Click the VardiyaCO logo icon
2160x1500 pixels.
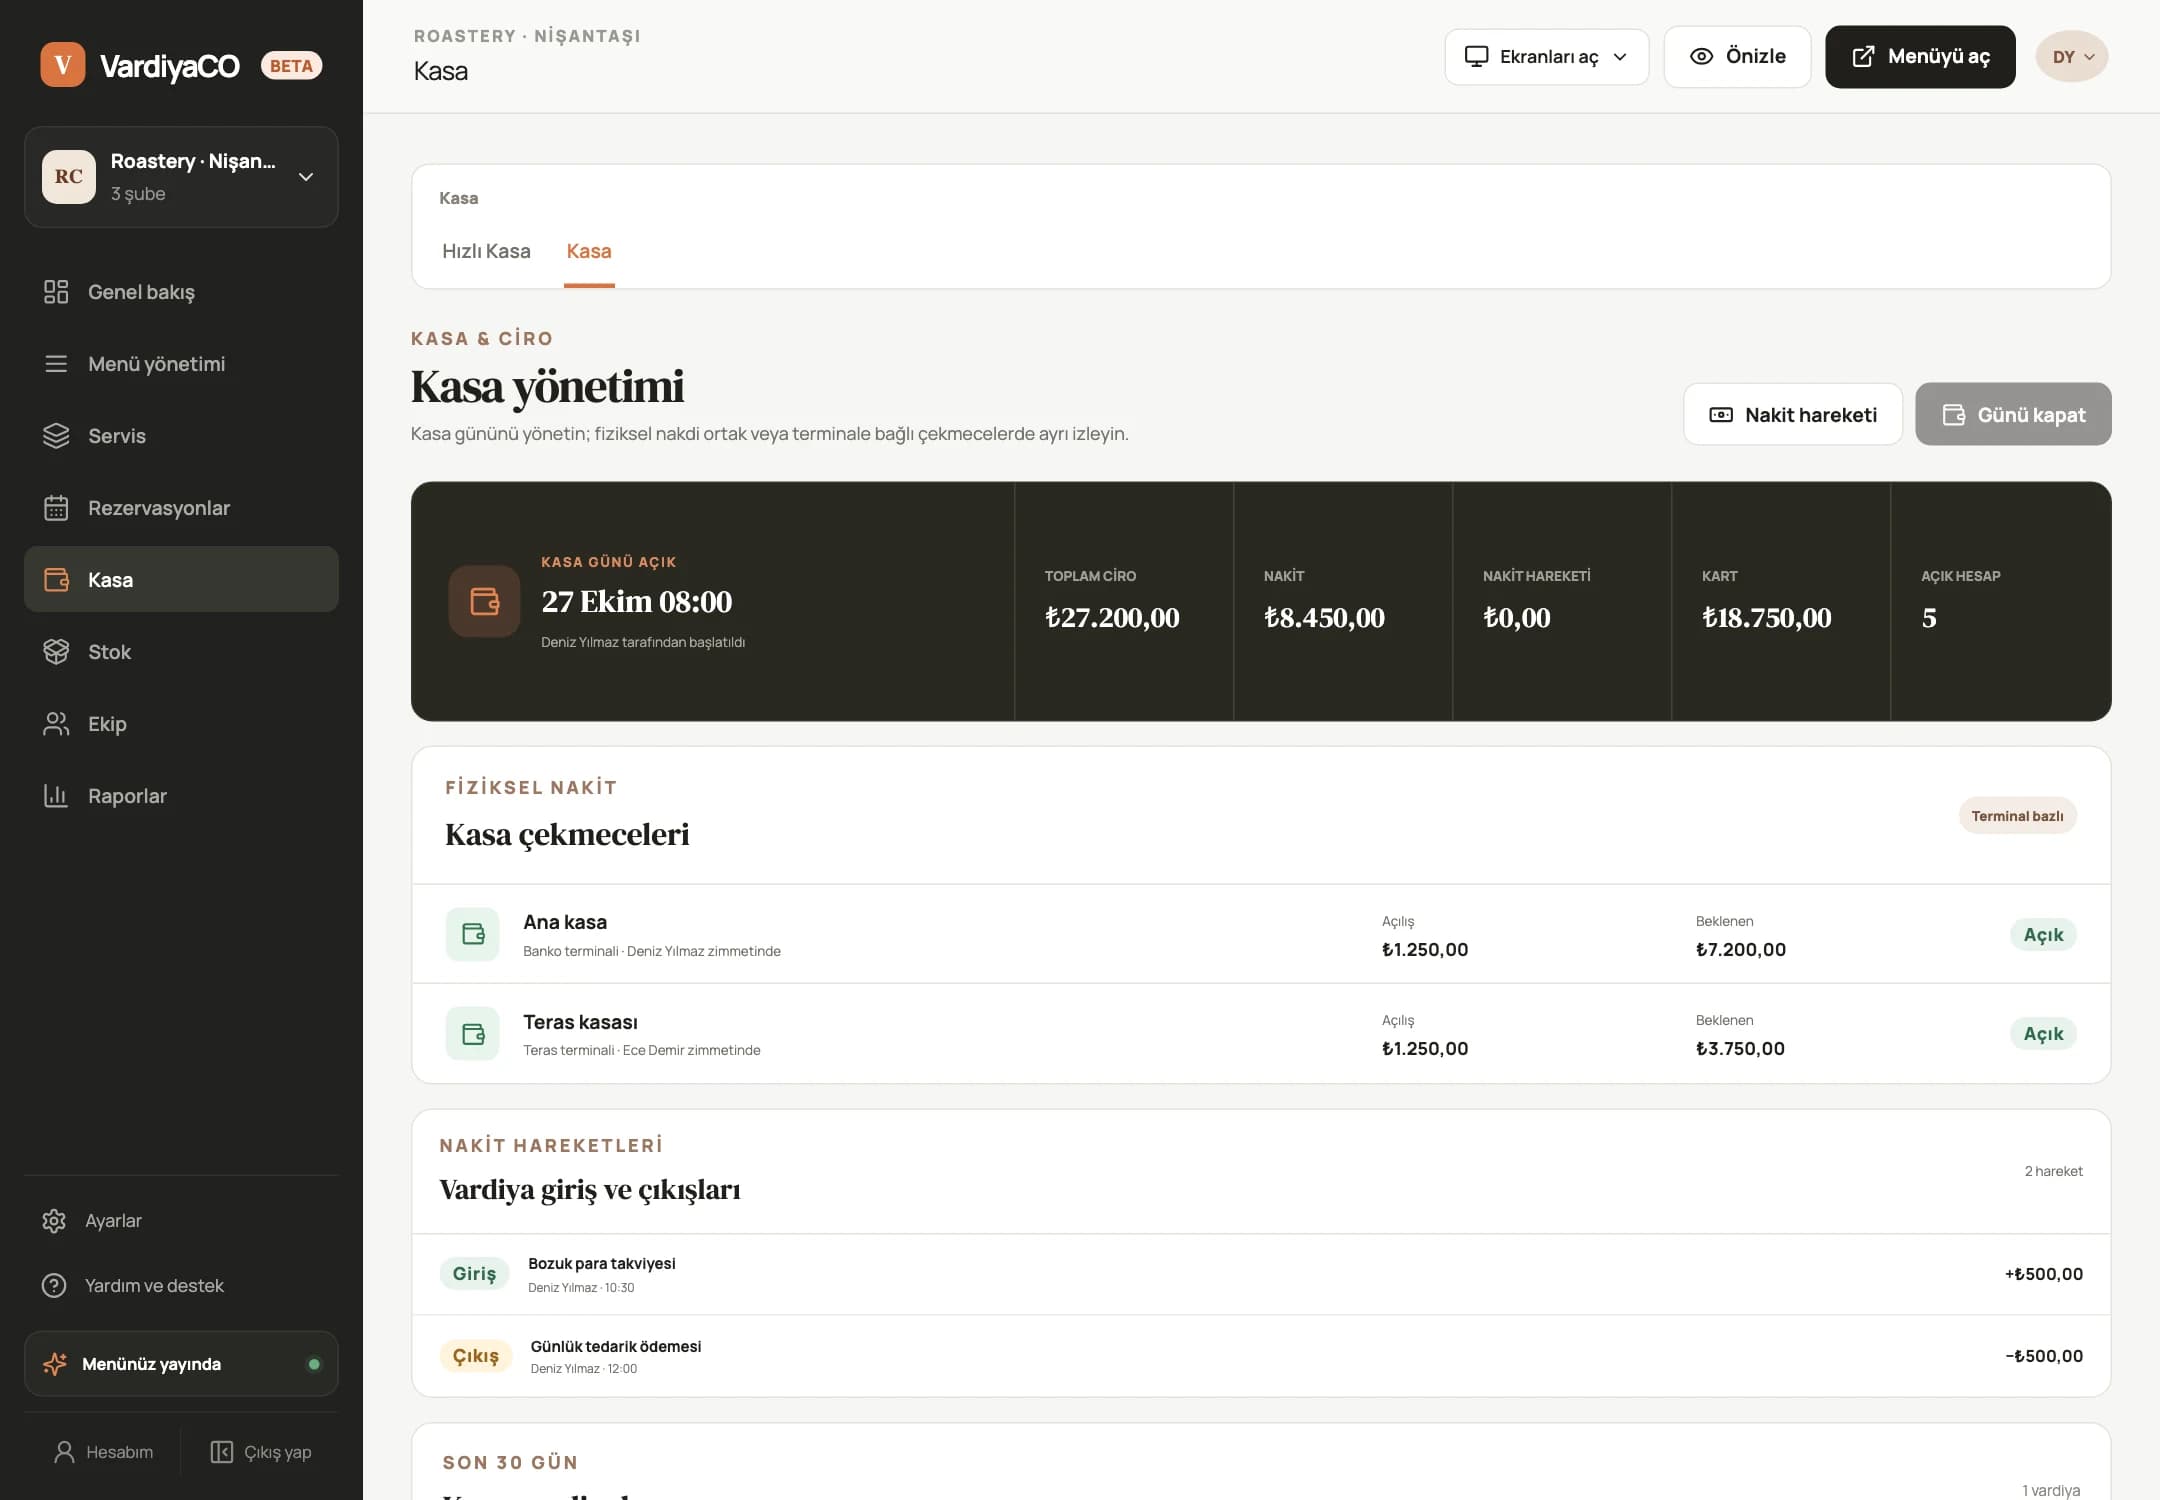(62, 65)
